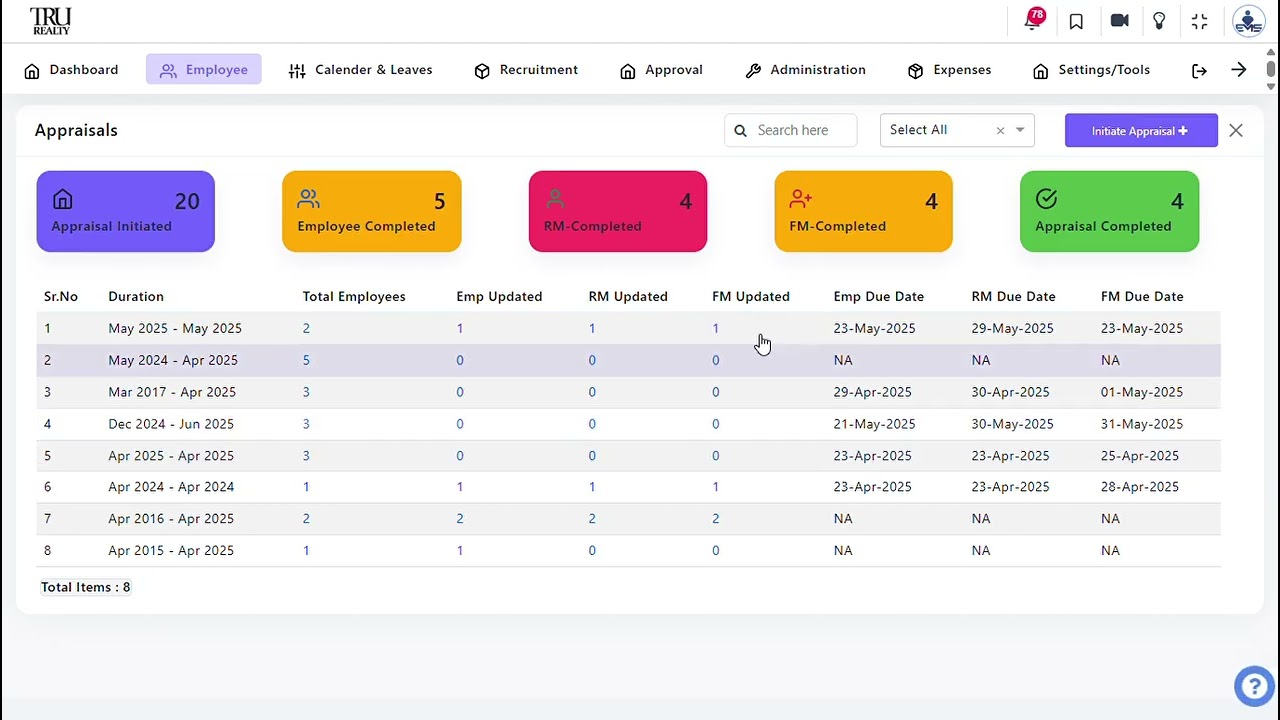Click the Employee Completed card icon
The width and height of the screenshot is (1280, 720).
click(x=308, y=199)
